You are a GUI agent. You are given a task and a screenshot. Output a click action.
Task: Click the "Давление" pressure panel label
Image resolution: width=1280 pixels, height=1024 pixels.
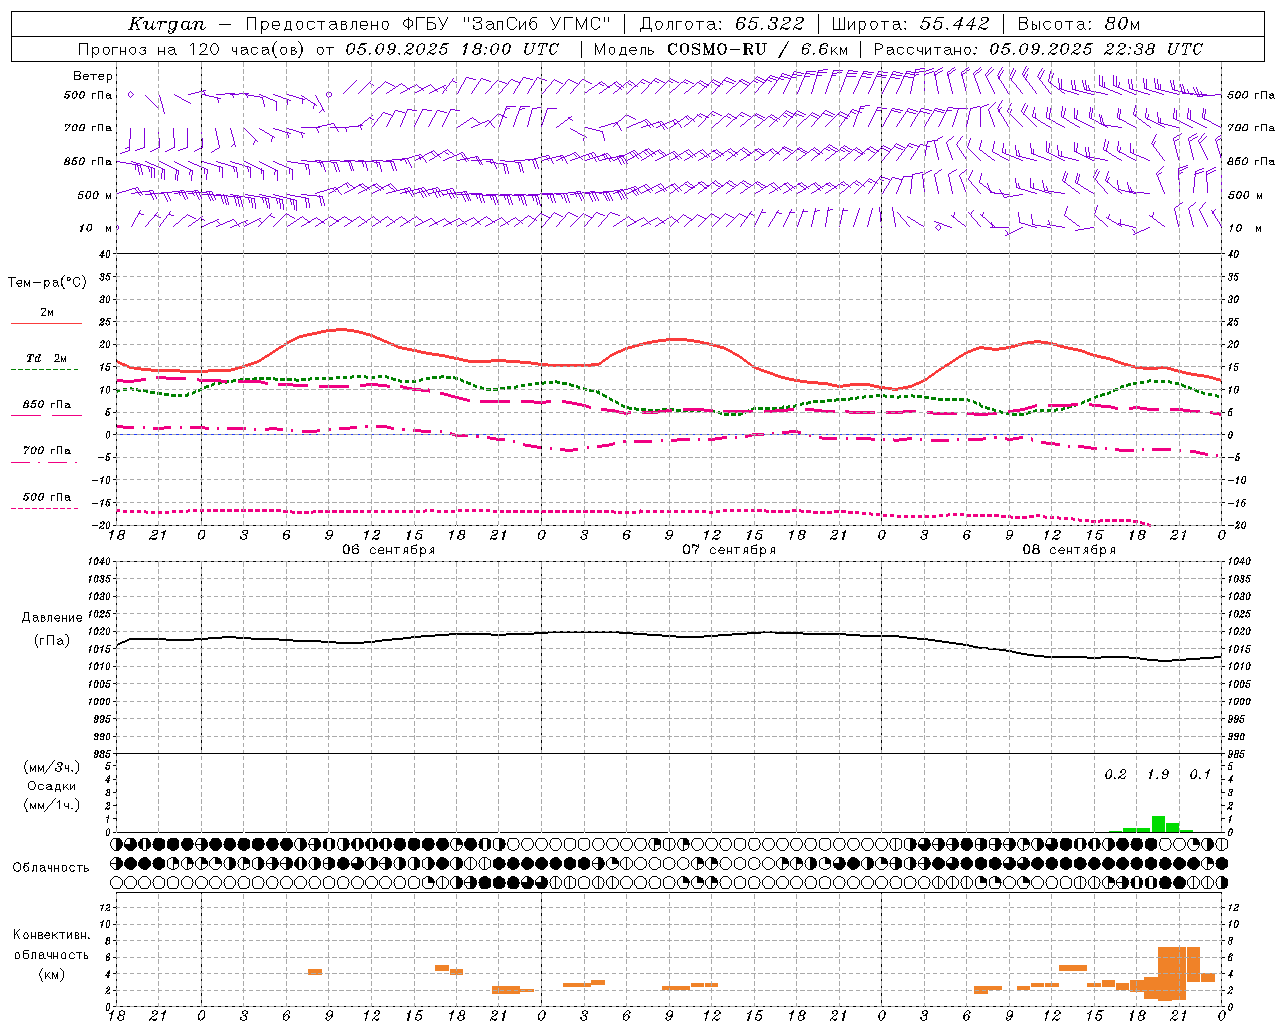tap(52, 618)
